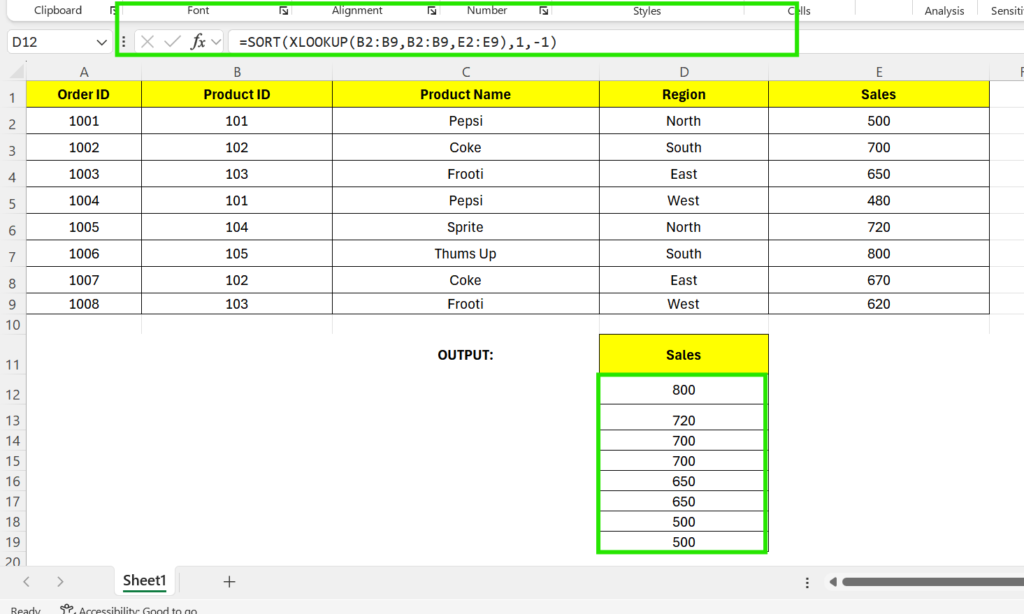Image resolution: width=1024 pixels, height=614 pixels.
Task: Go to previous sheet arrow
Action: pyautogui.click(x=26, y=581)
